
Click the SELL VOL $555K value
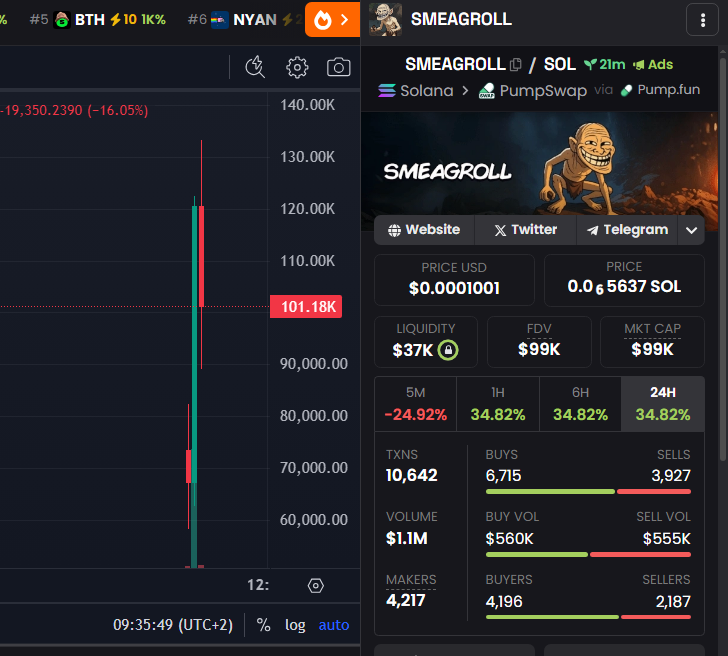coord(666,539)
